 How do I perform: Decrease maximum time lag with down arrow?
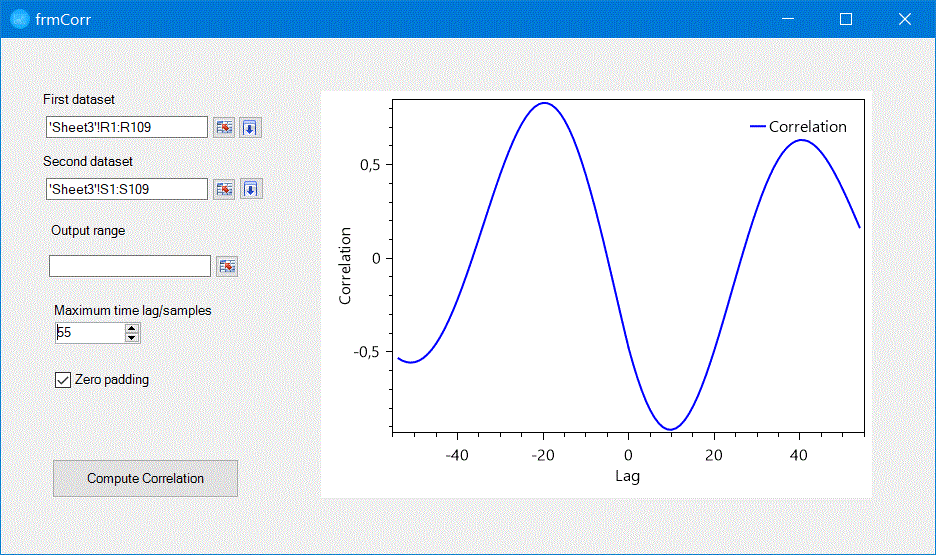click(132, 338)
